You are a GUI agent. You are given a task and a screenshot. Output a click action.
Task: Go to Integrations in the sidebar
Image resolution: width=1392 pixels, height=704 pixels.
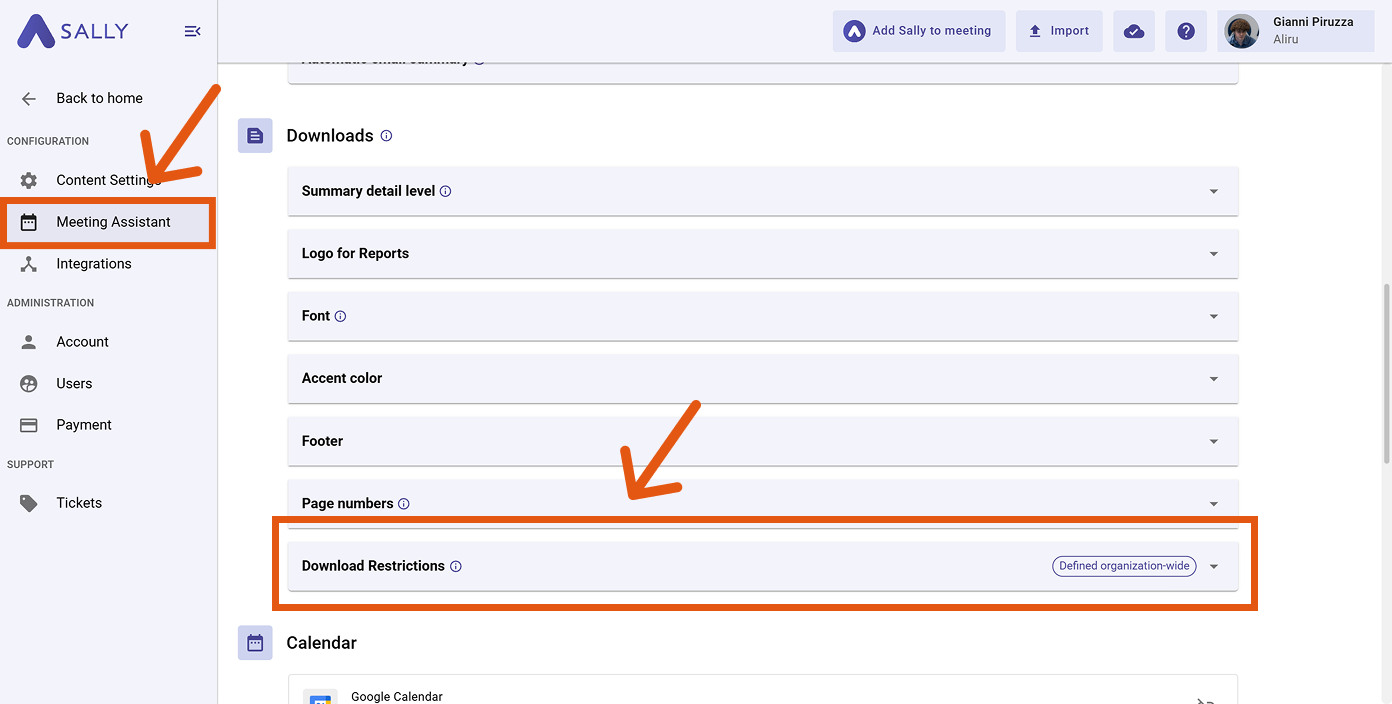tap(94, 264)
